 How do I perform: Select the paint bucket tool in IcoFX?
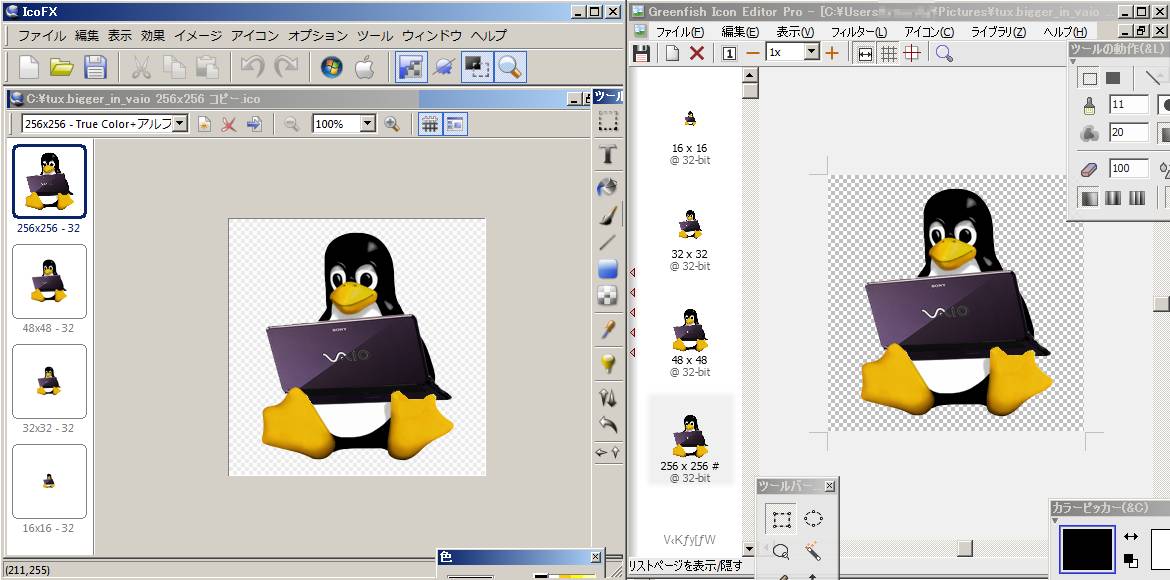coord(609,187)
